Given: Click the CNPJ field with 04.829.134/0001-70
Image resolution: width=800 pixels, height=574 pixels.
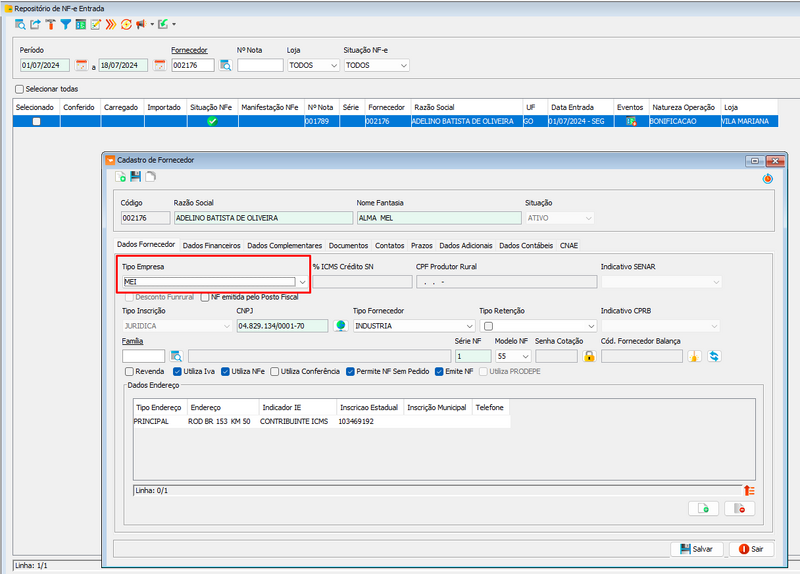Looking at the screenshot, I should (x=282, y=326).
